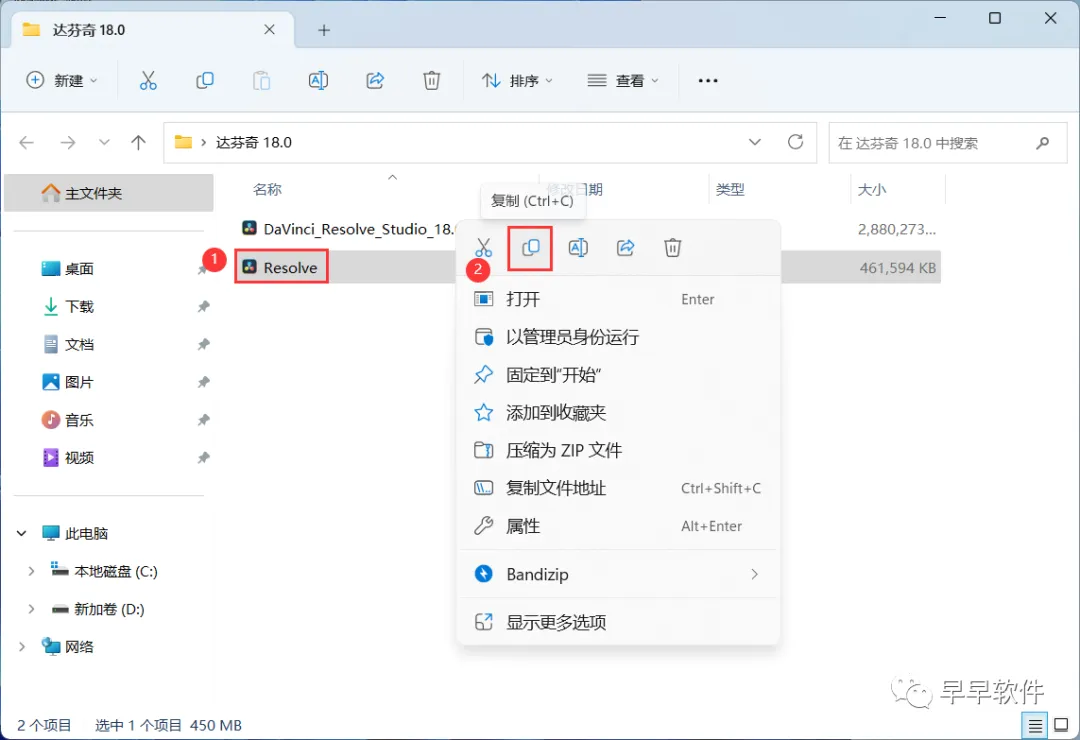Screen dimensions: 1080x740
Task: Click Copy icon in context menu
Action: (530, 247)
